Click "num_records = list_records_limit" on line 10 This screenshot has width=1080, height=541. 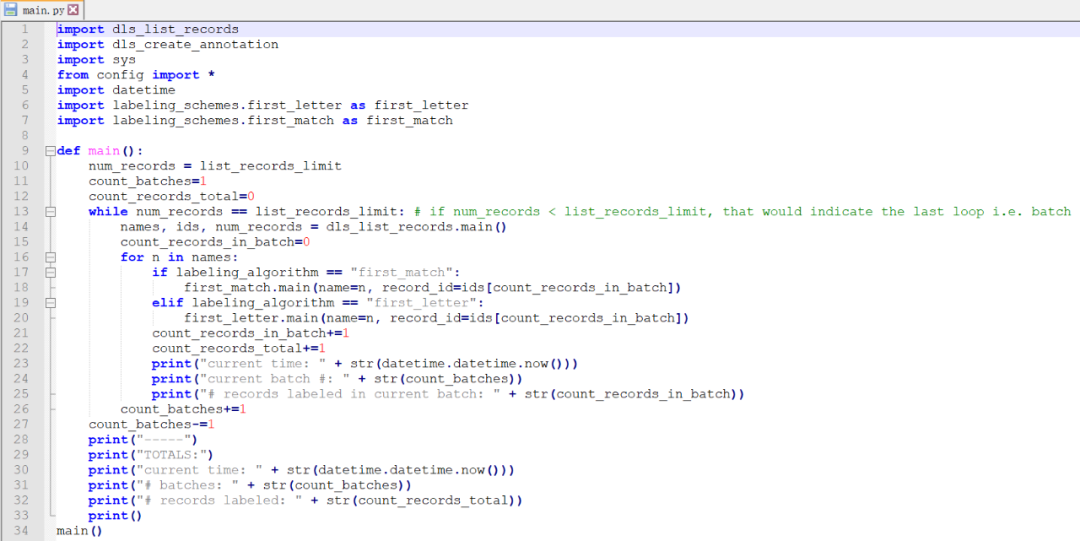(x=215, y=166)
